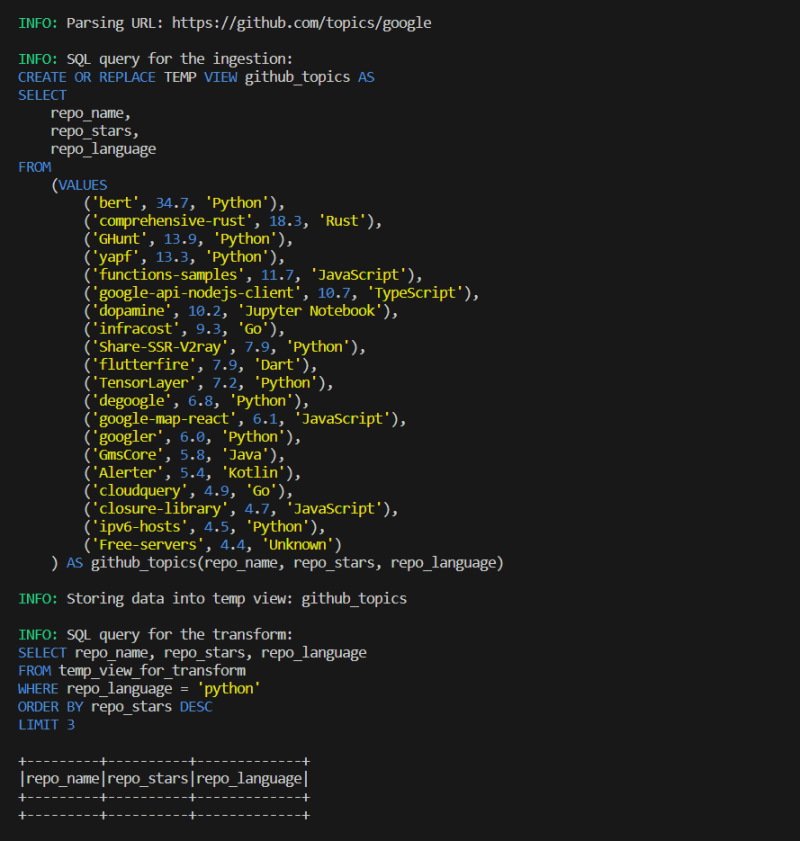Screen dimensions: 800x841
Task: Click 'SQL query for the transform:' line
Action: click(180, 635)
